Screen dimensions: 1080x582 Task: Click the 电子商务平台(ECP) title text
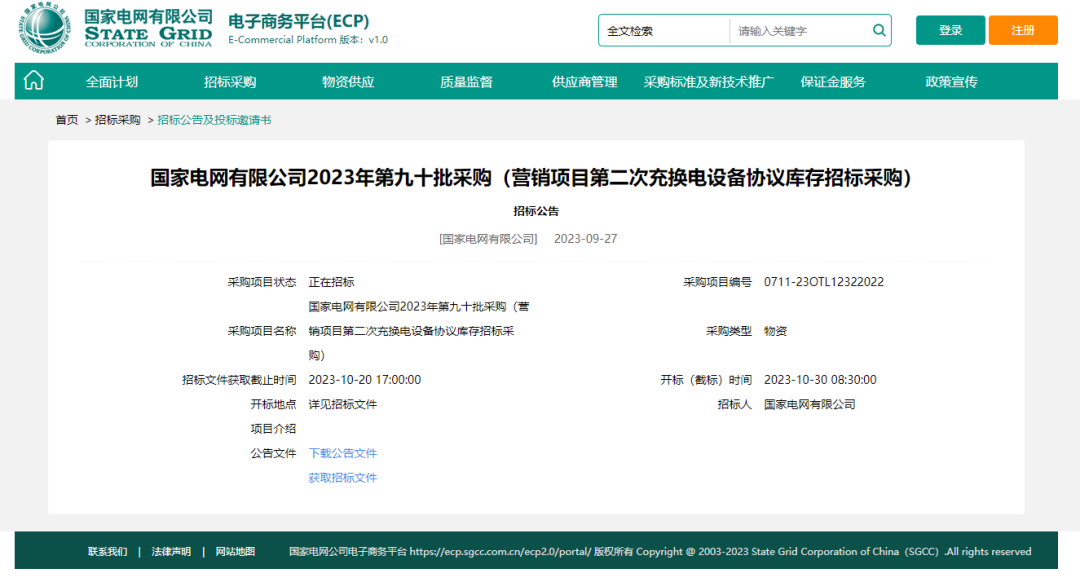click(x=299, y=21)
